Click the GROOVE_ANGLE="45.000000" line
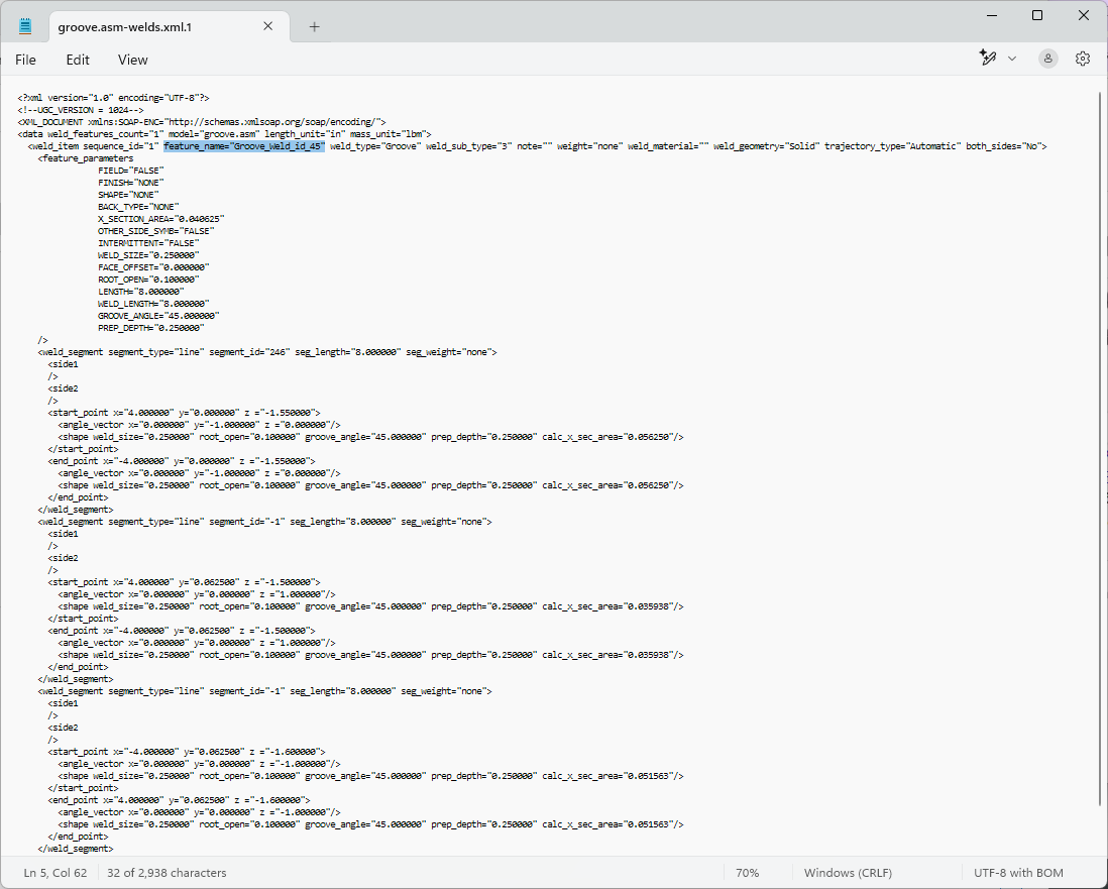 pyautogui.click(x=158, y=316)
